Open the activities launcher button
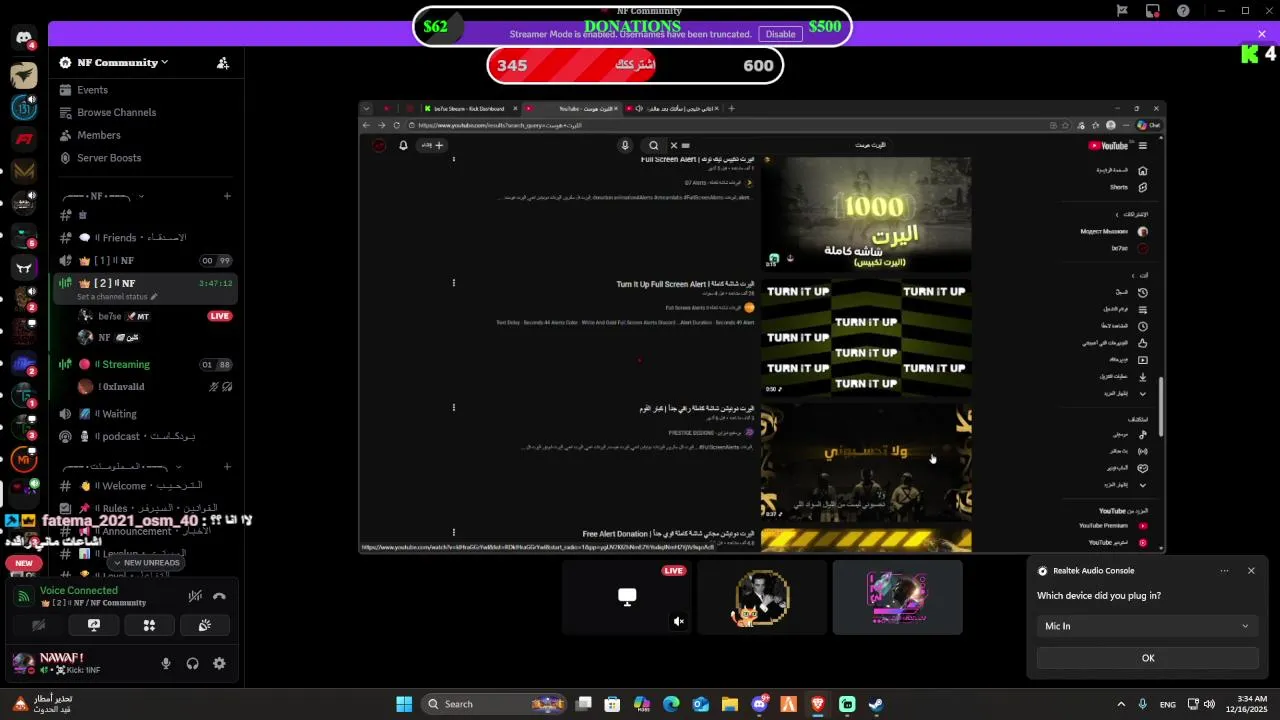This screenshot has height=720, width=1280. click(149, 625)
